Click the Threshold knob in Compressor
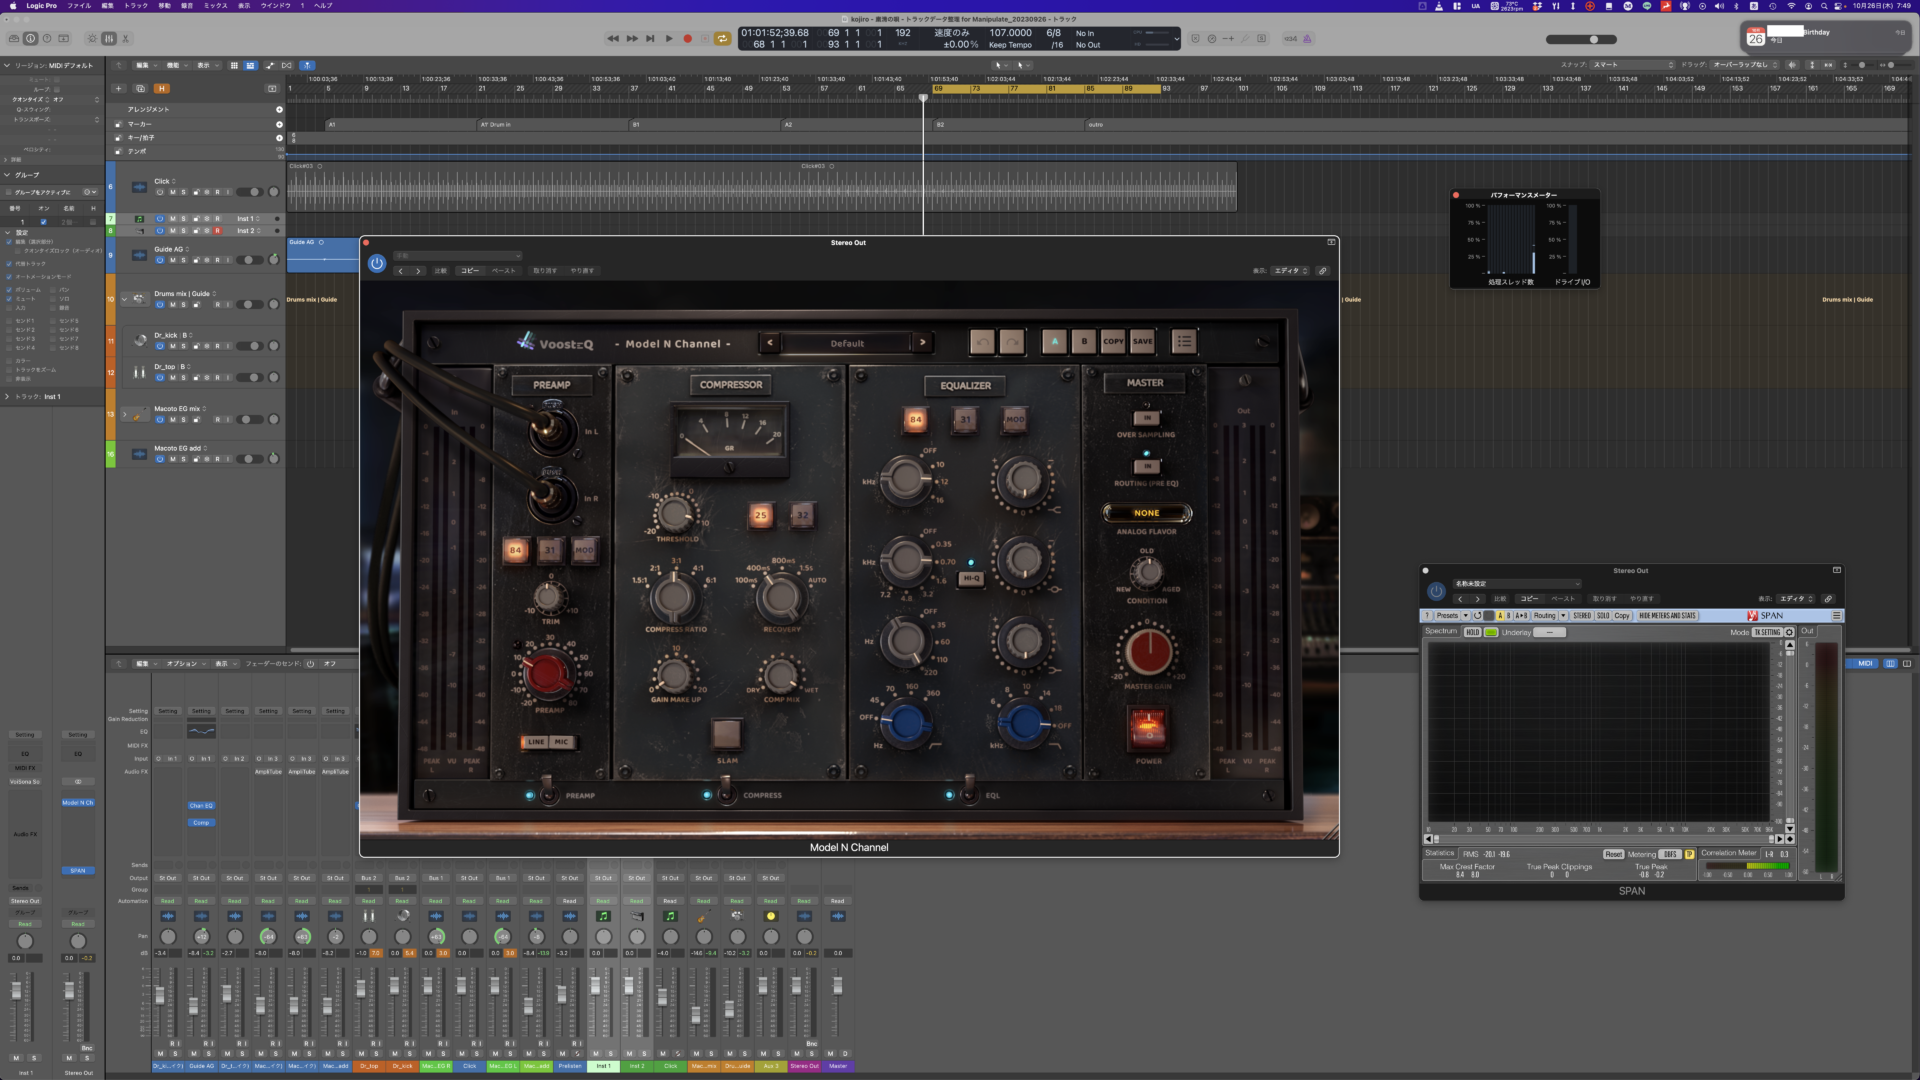This screenshot has height=1080, width=1920. click(x=675, y=514)
